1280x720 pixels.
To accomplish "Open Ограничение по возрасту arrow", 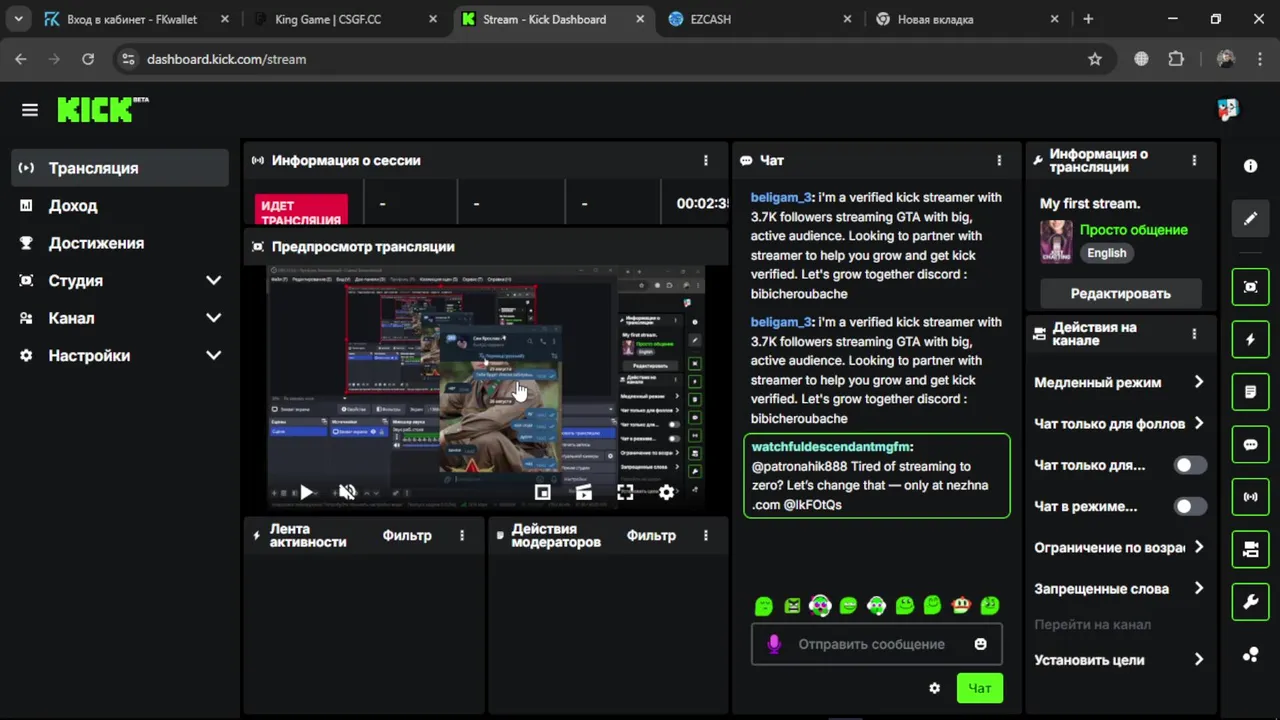I will 1198,547.
